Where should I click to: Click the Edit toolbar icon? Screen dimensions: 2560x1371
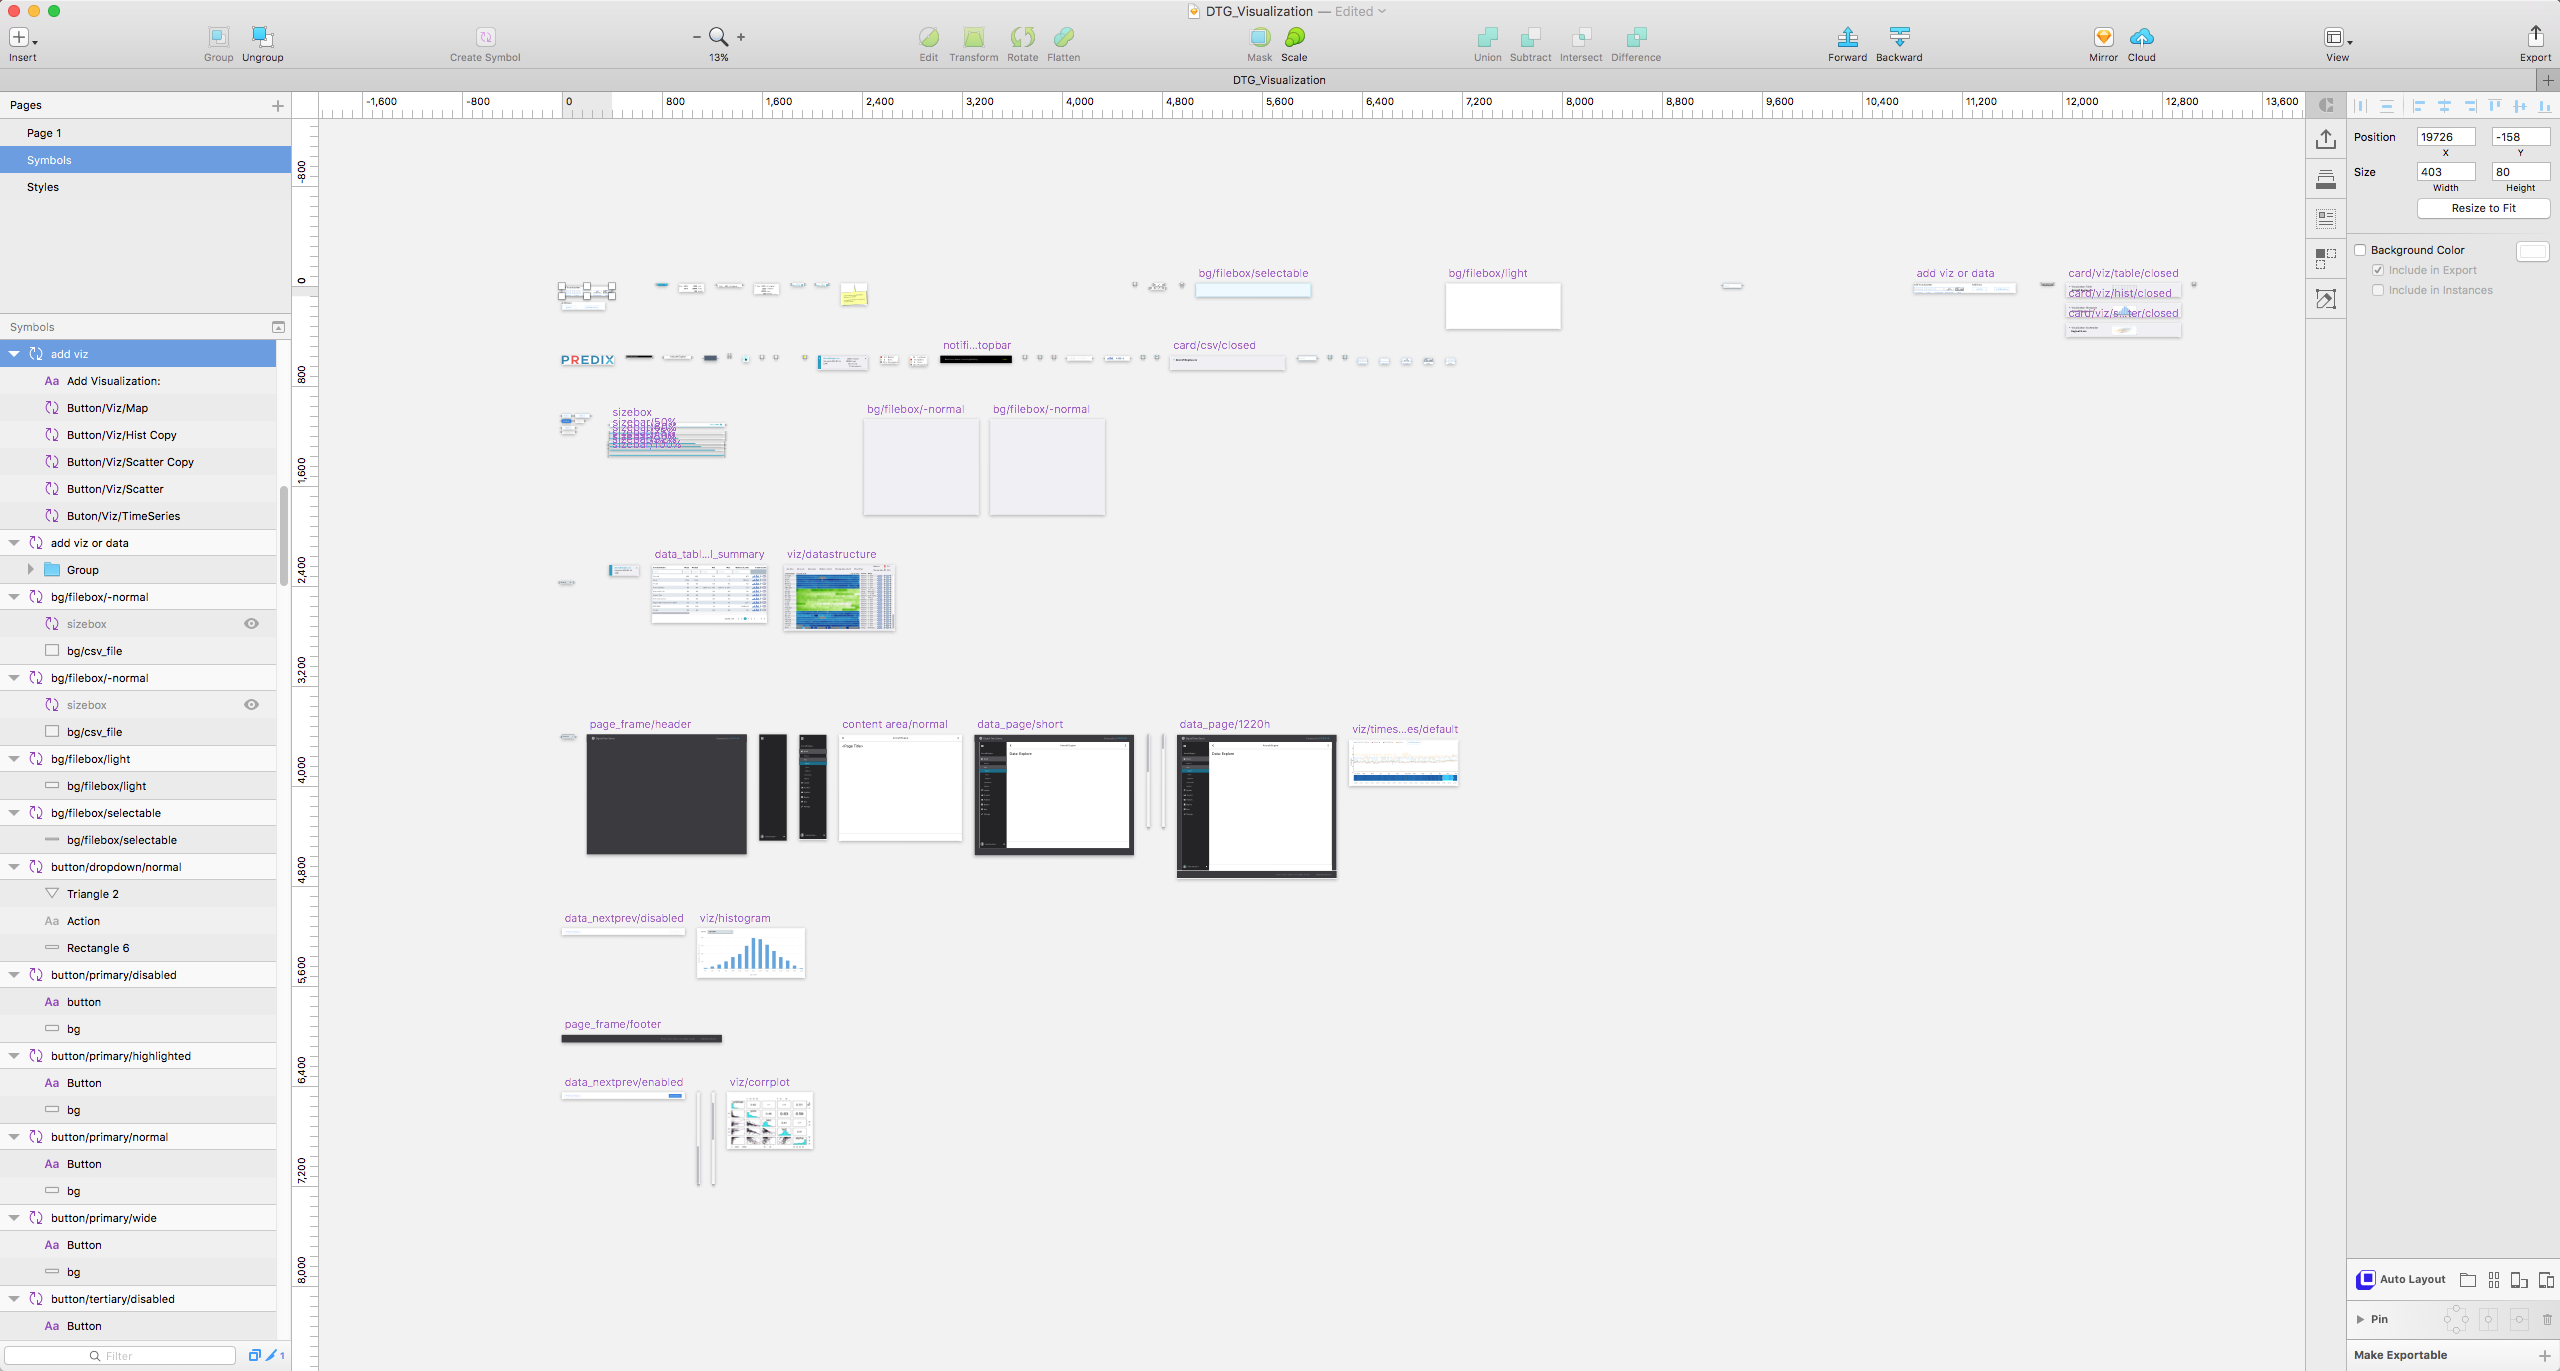[x=929, y=37]
